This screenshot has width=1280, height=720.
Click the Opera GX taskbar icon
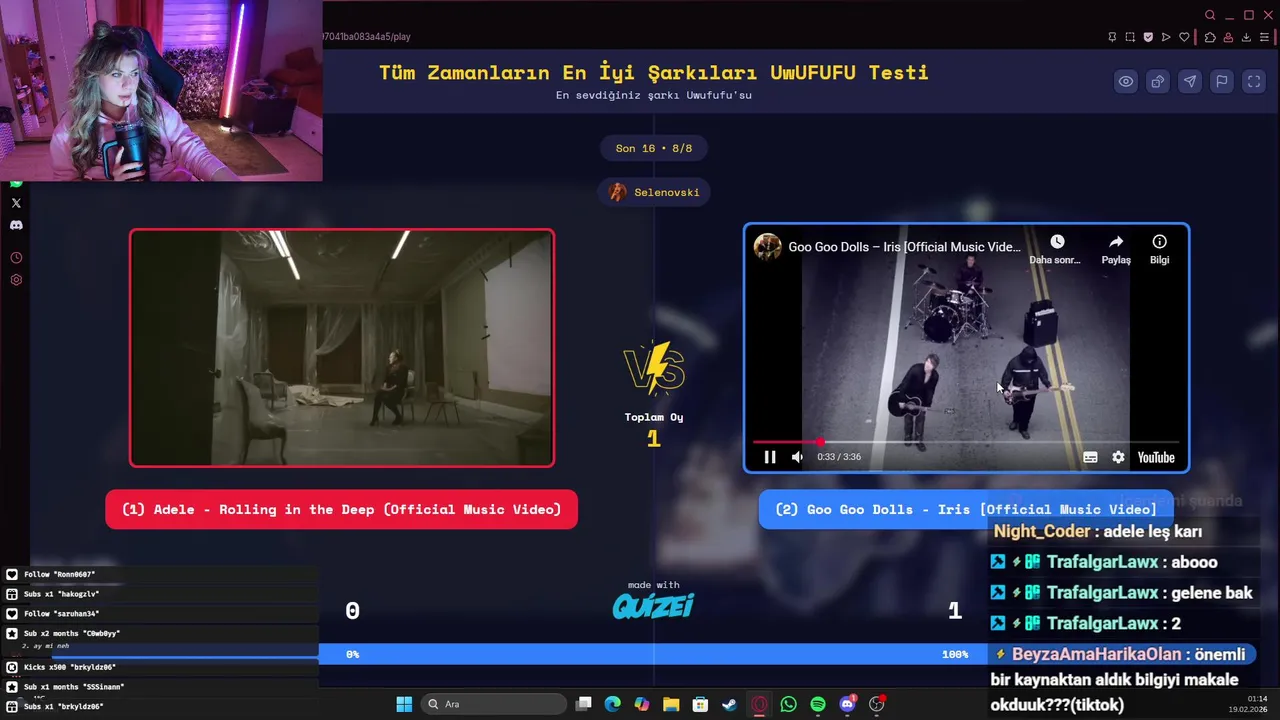coord(759,704)
